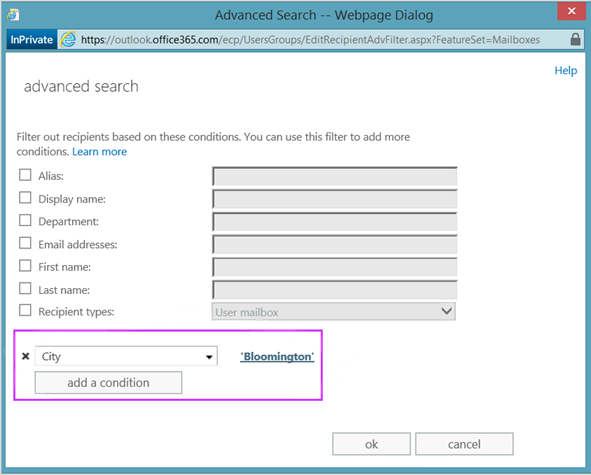591x475 pixels.
Task: Click the First name text box
Action: pos(335,267)
